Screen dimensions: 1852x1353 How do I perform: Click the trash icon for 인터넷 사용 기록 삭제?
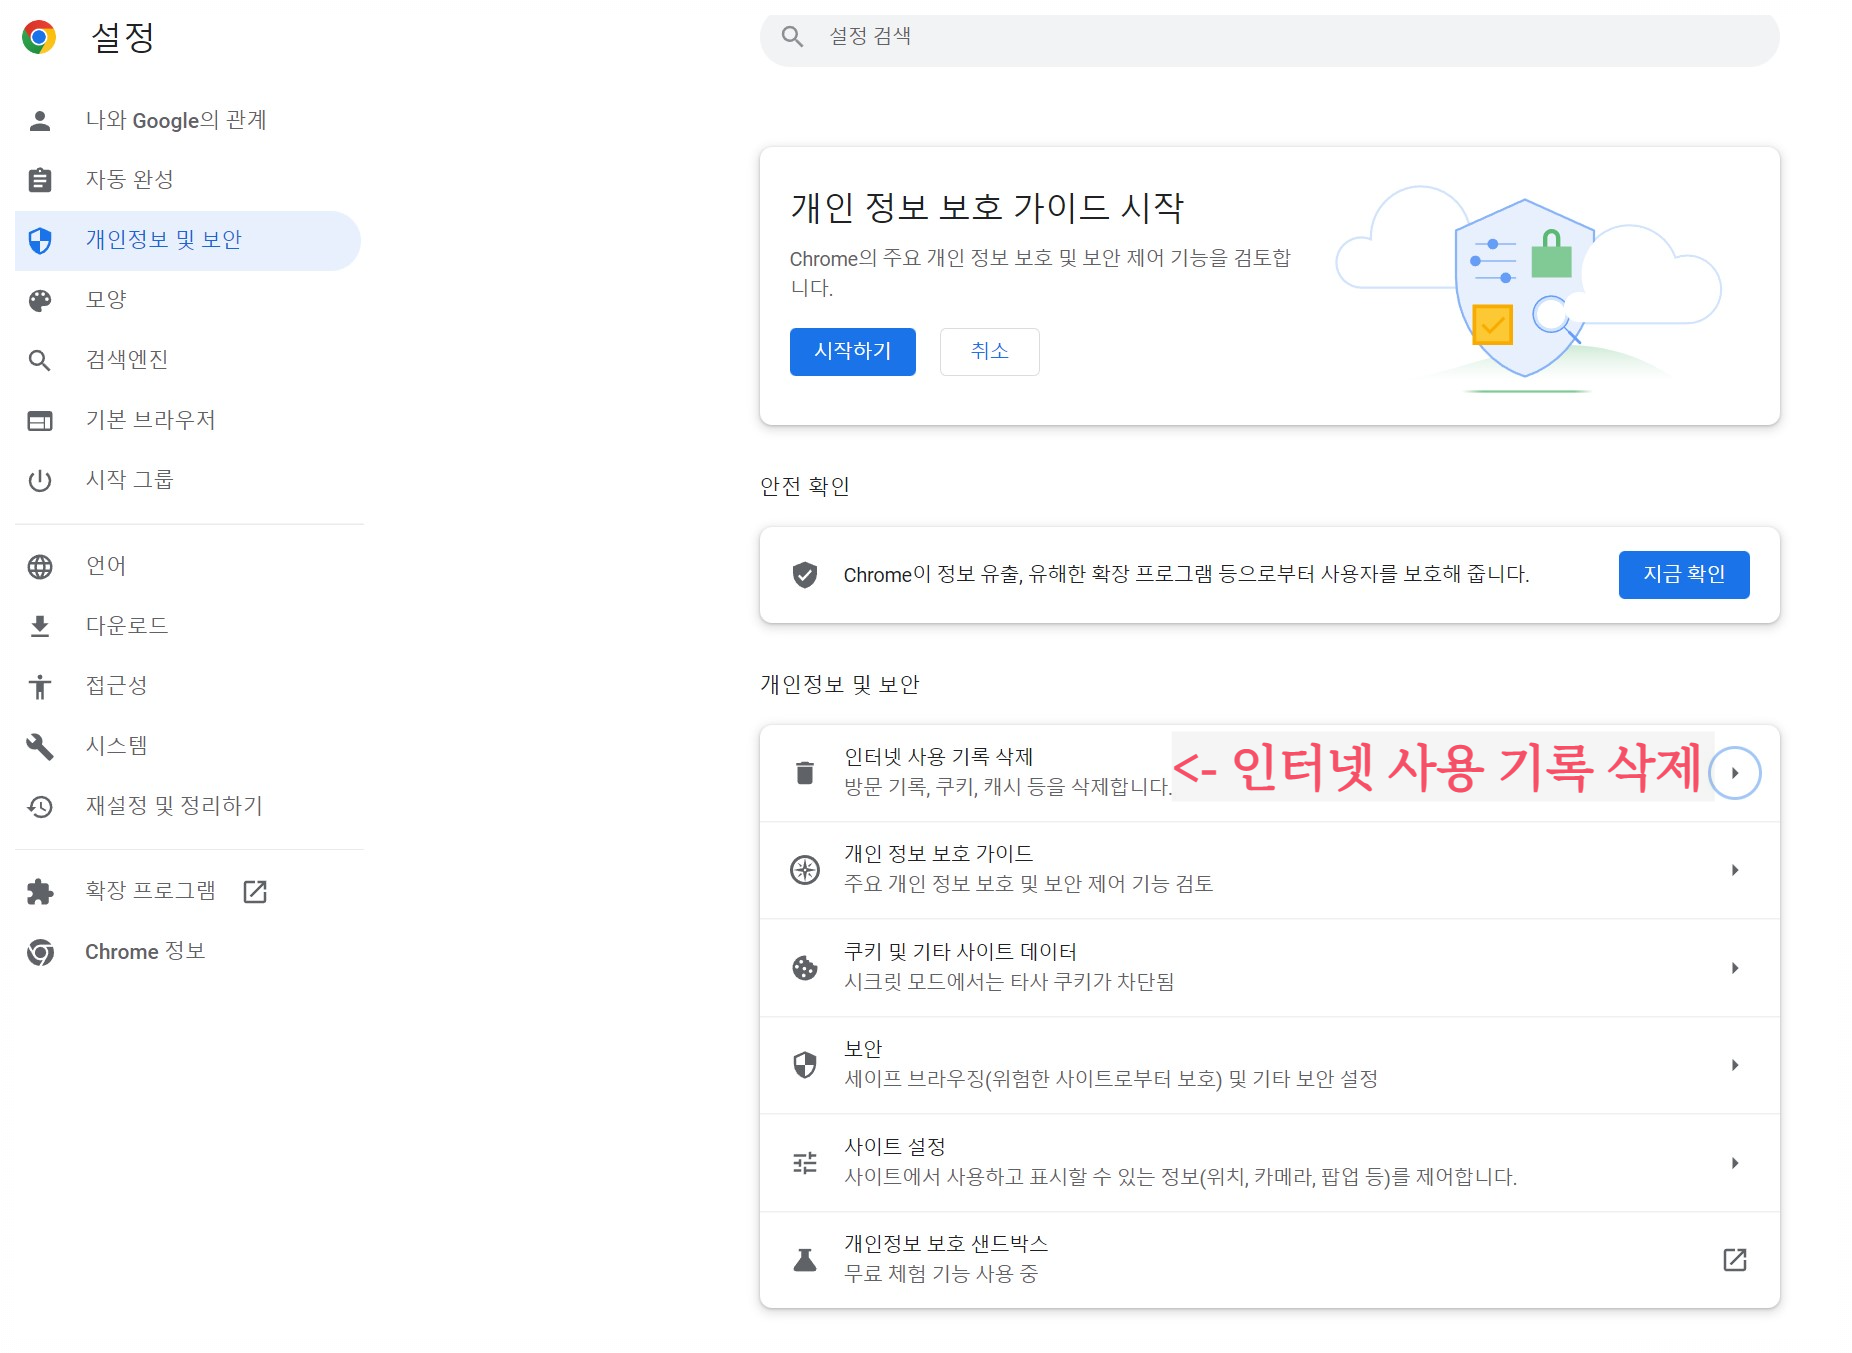click(805, 773)
